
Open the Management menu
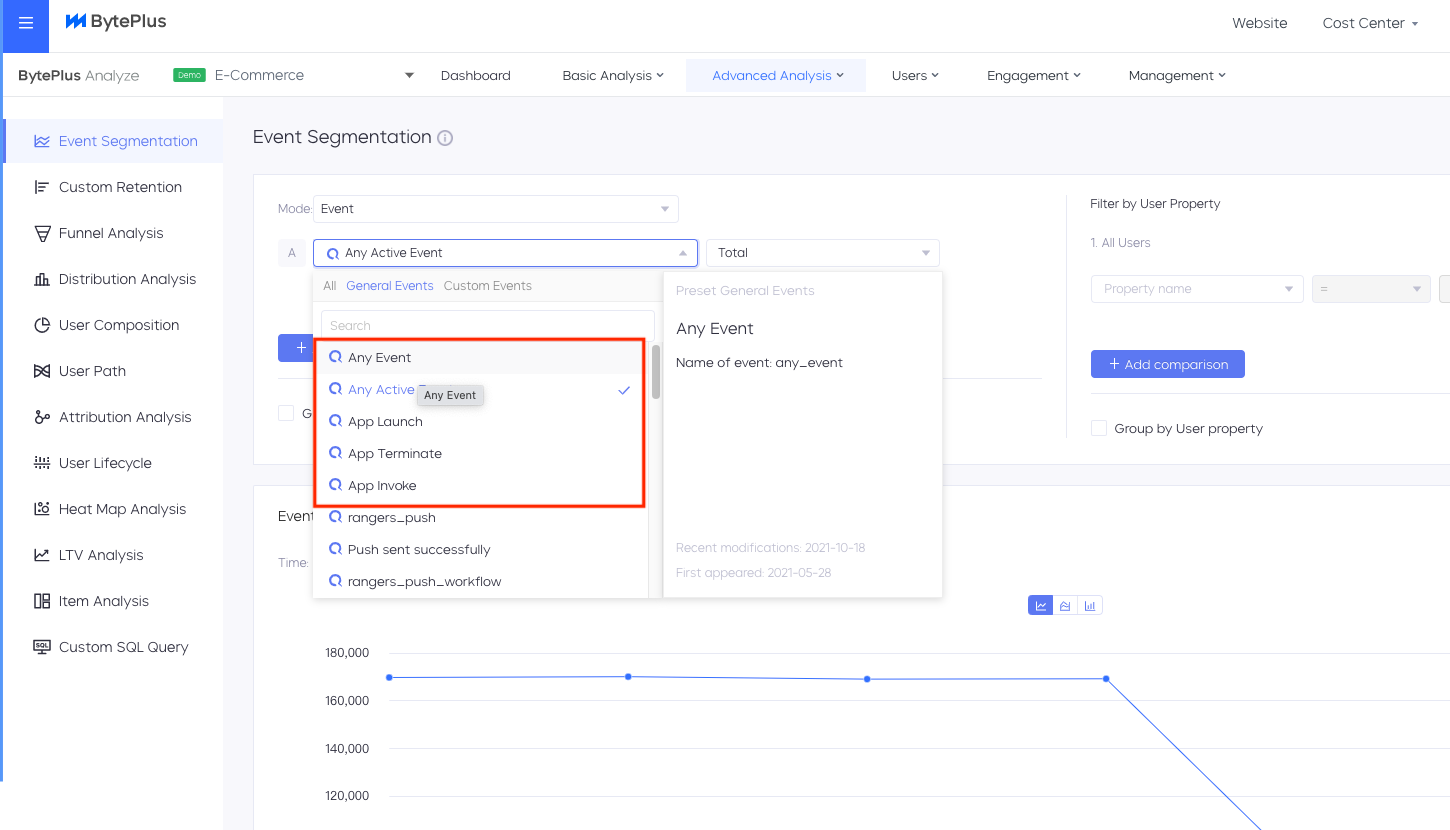click(1177, 75)
